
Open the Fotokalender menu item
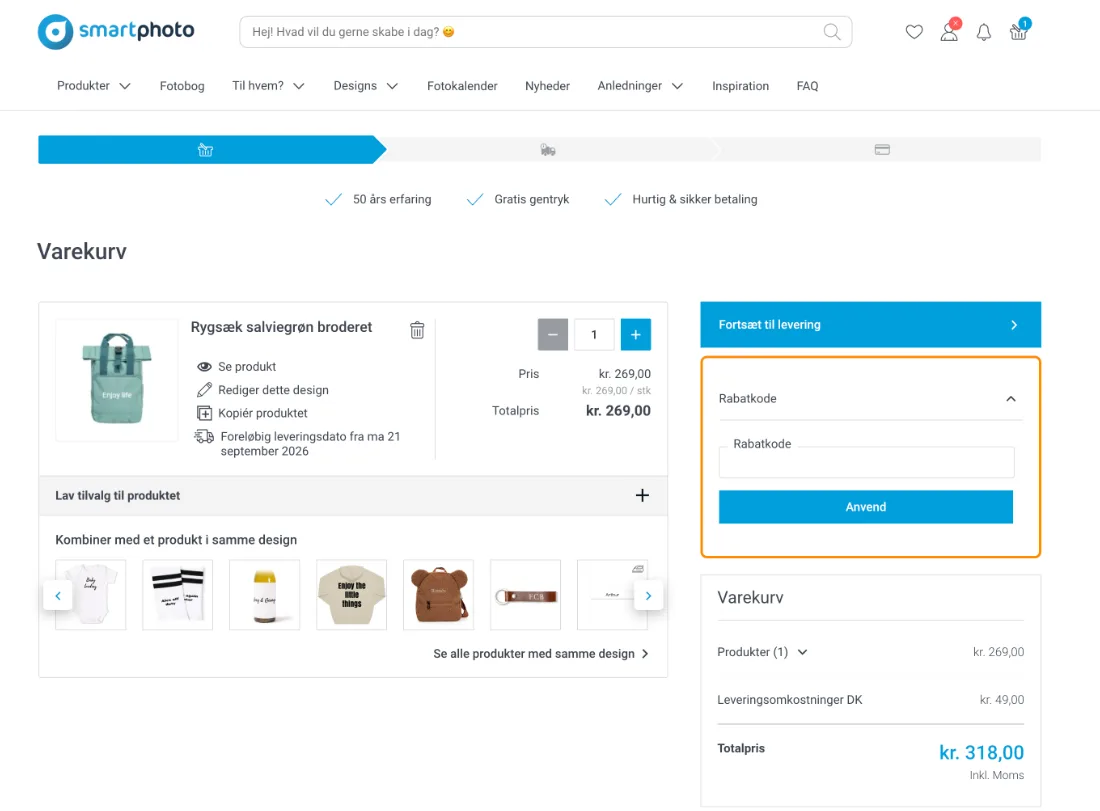(462, 86)
